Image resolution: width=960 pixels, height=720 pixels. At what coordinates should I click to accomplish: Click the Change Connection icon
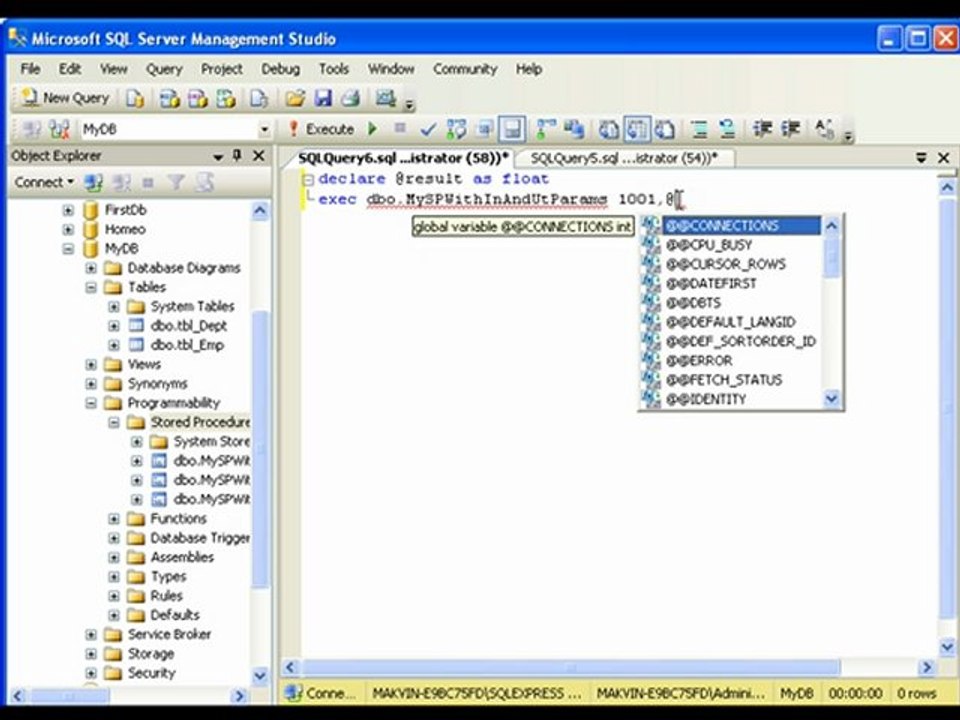59,129
